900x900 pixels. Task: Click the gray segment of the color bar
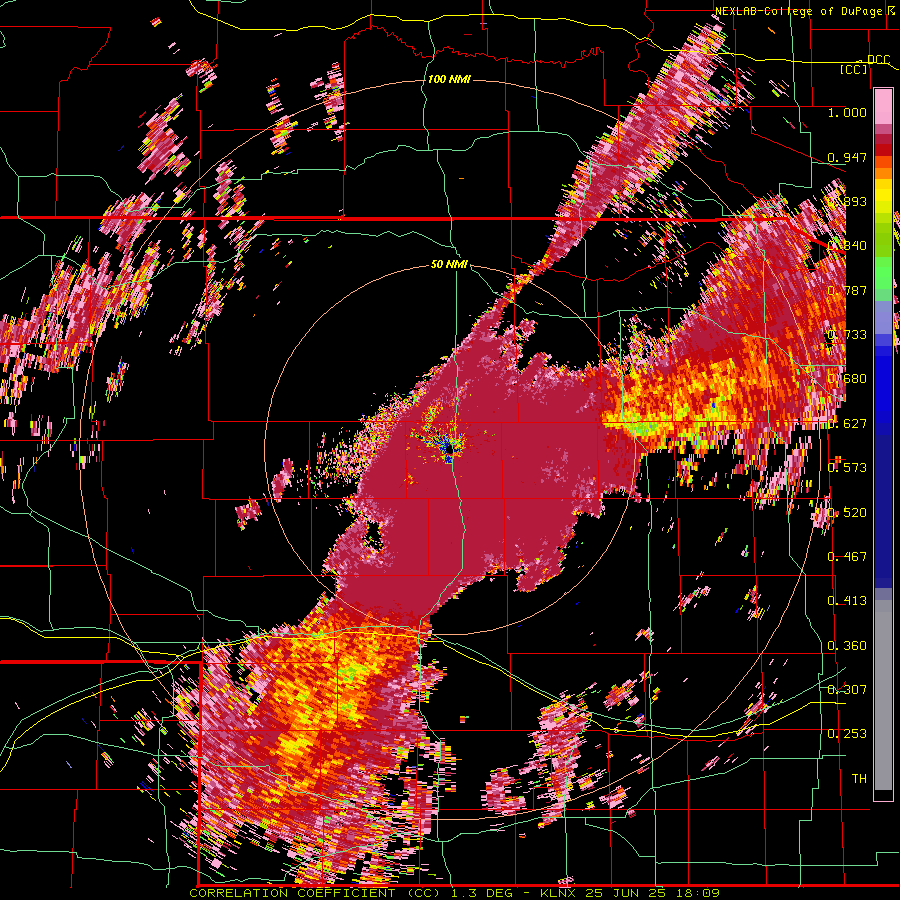[x=883, y=695]
